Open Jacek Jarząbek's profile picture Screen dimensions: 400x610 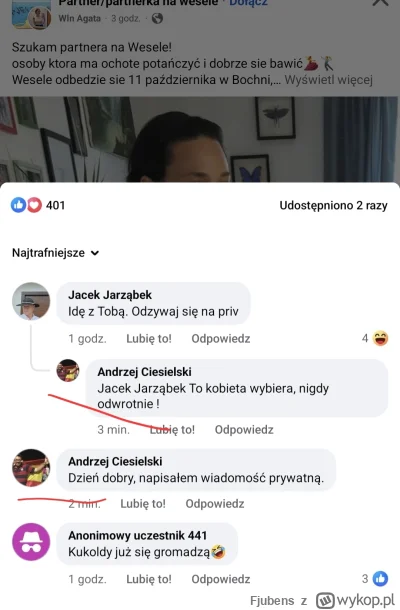(x=31, y=301)
